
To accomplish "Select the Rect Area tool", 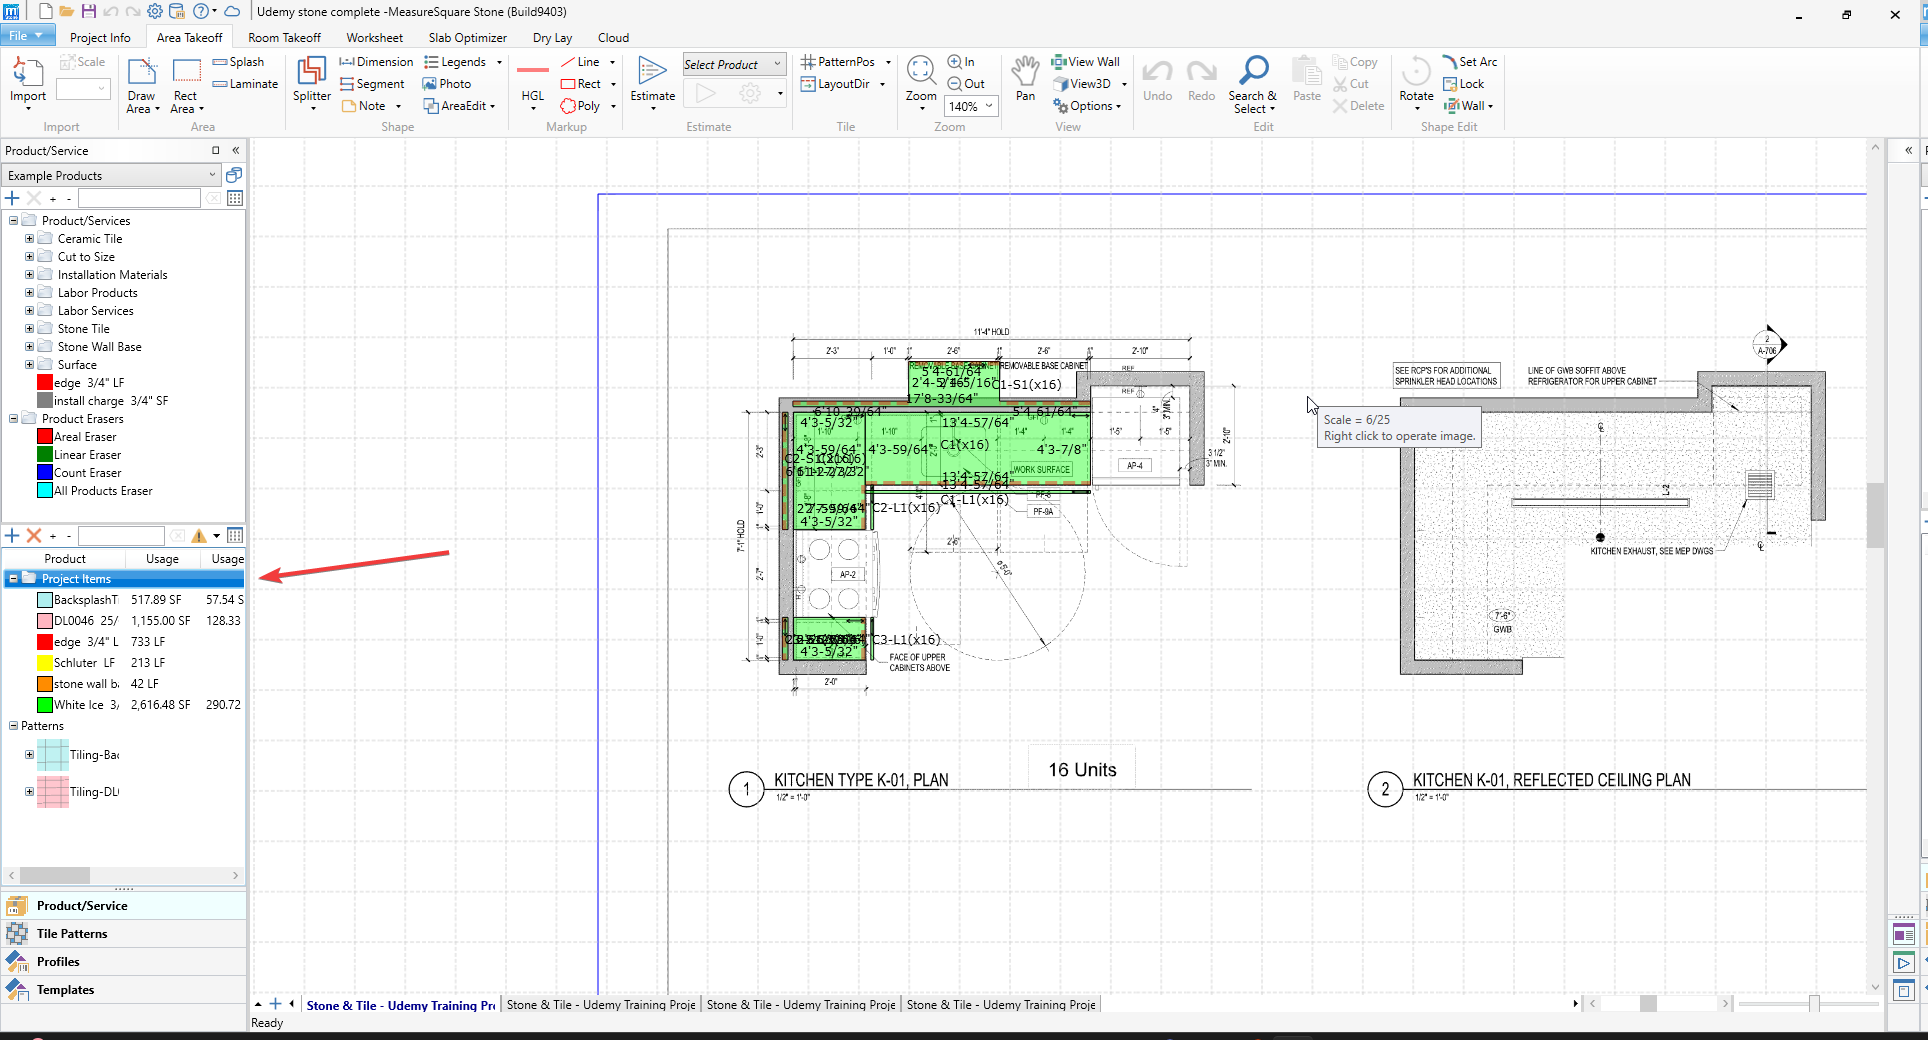I will tap(186, 85).
